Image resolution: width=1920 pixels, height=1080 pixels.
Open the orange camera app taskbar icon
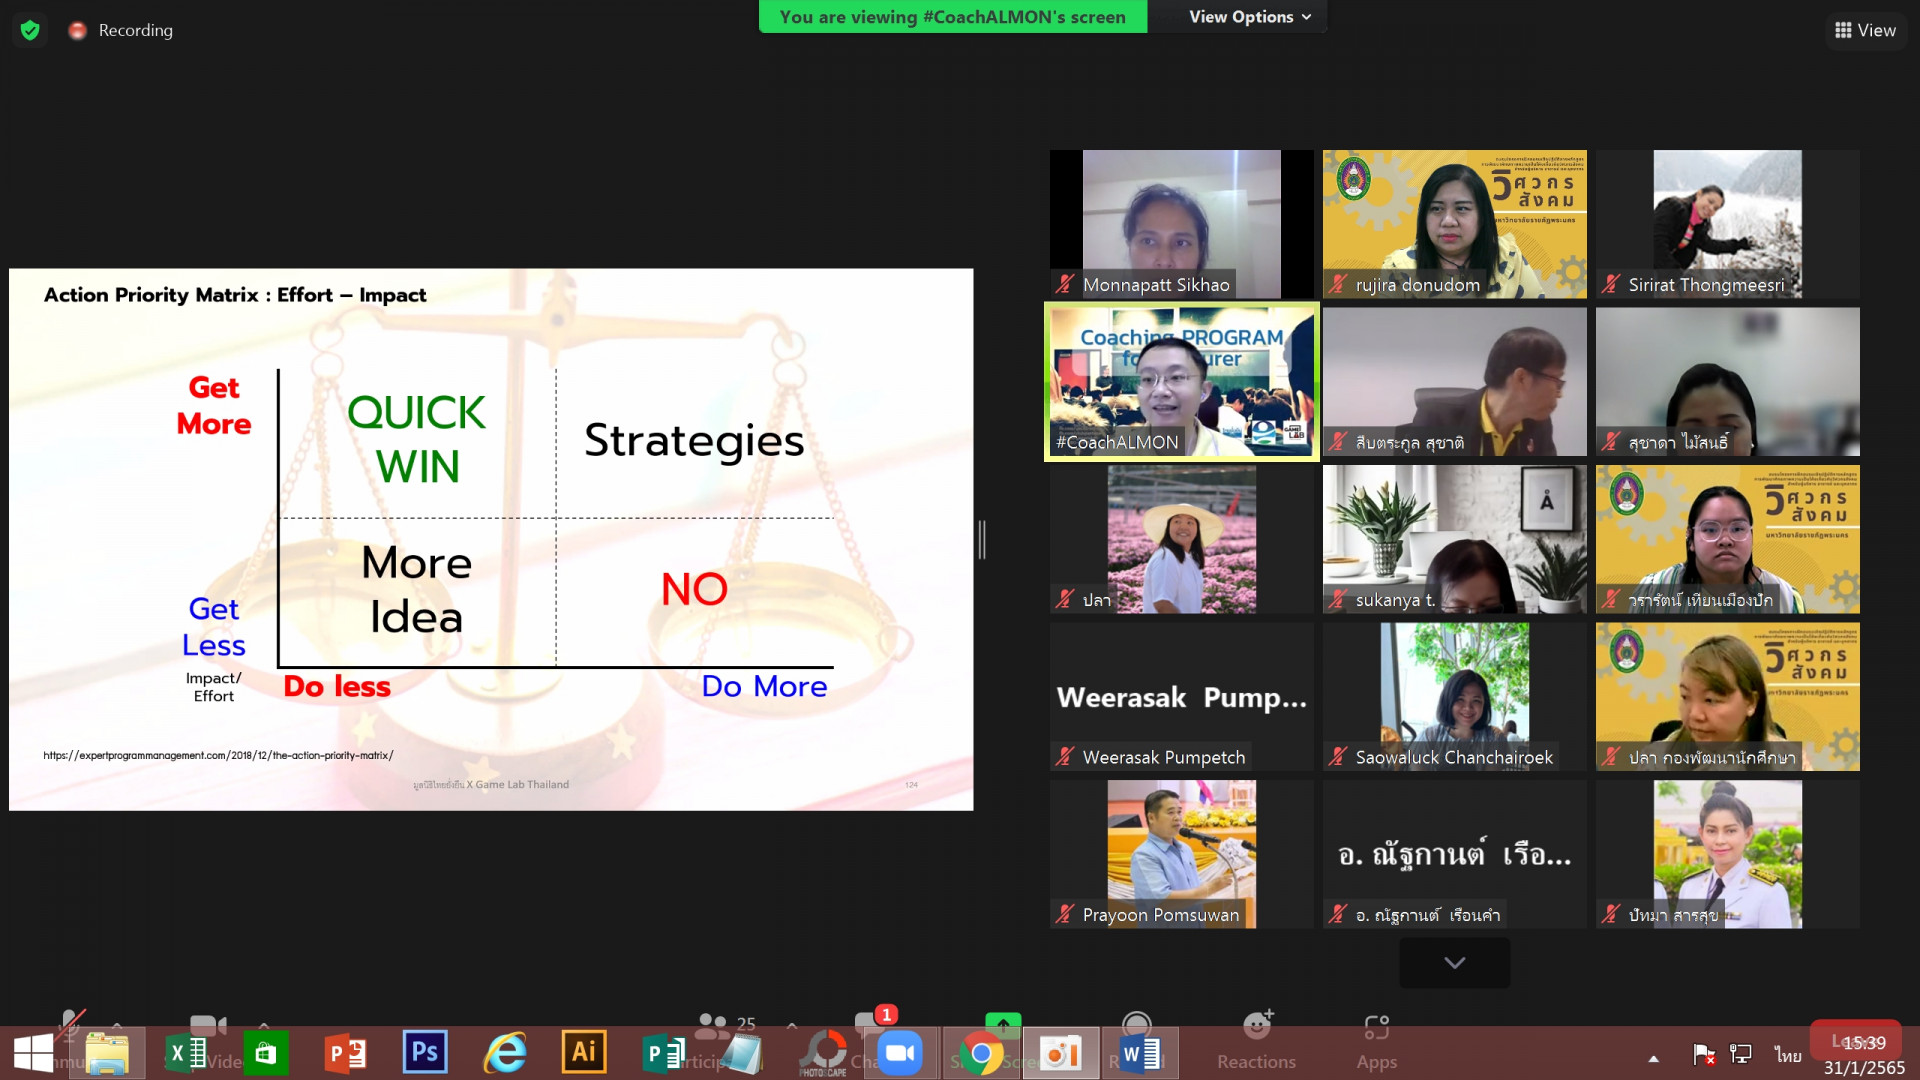pyautogui.click(x=1061, y=1053)
